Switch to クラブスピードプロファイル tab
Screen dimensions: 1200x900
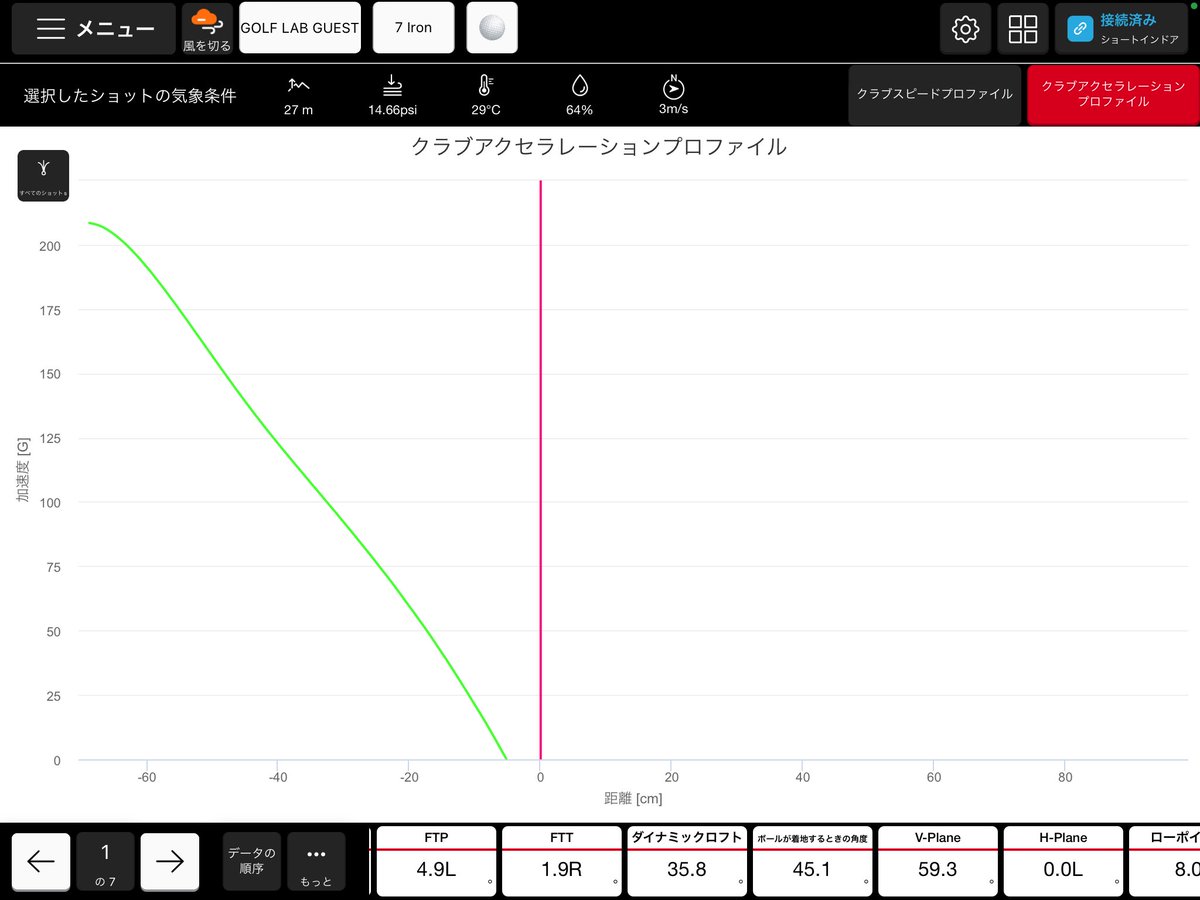coord(935,95)
